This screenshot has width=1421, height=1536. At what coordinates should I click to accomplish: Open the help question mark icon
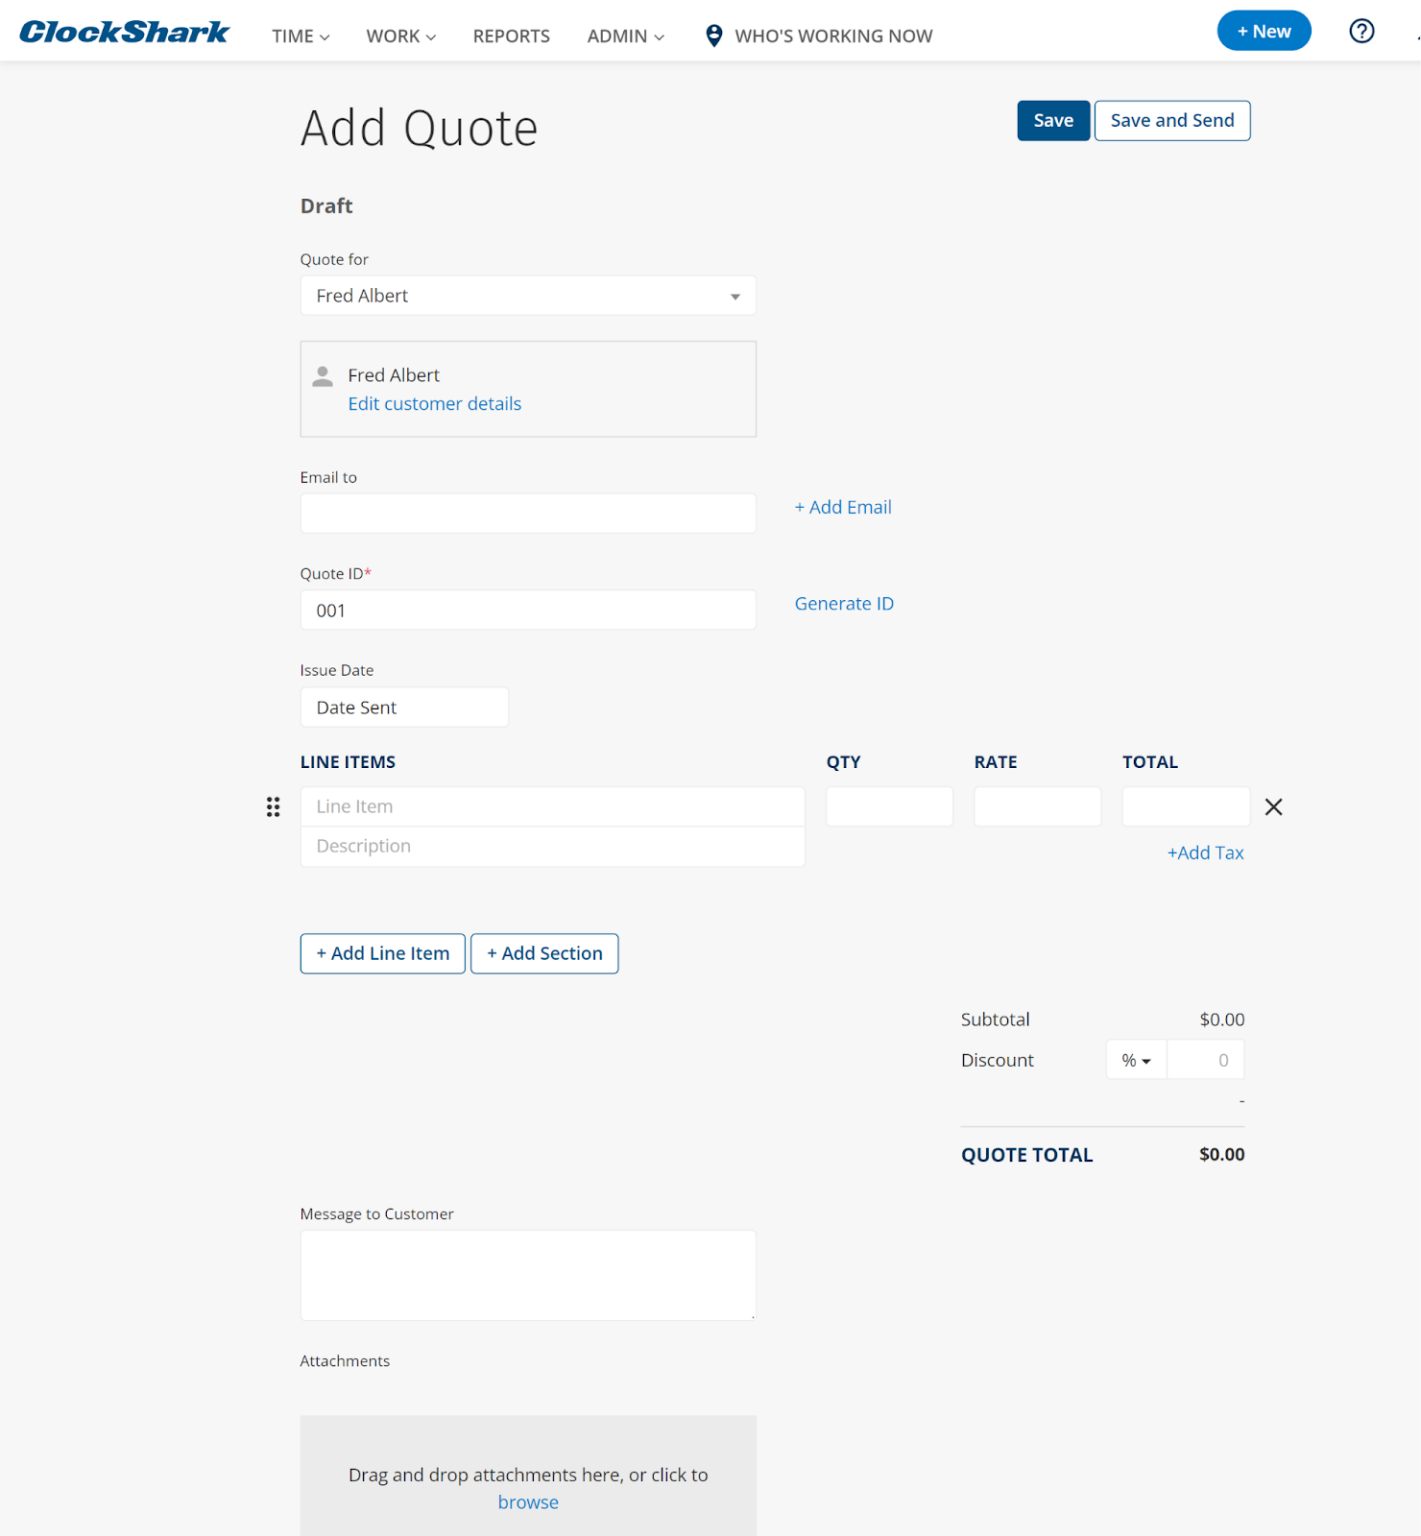(1361, 31)
